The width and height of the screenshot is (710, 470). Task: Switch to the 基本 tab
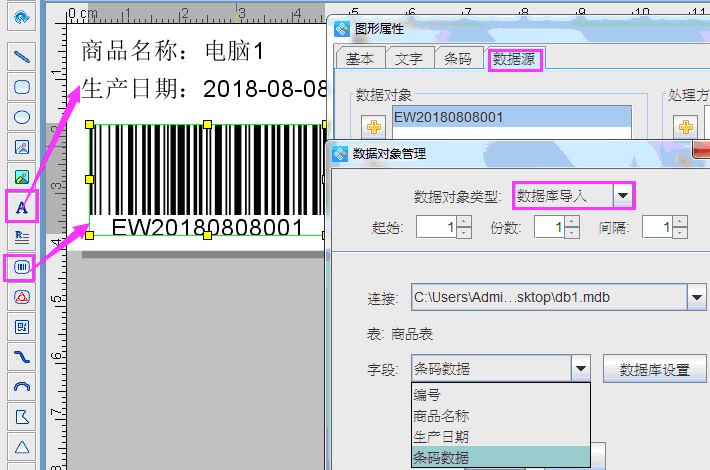pos(358,59)
